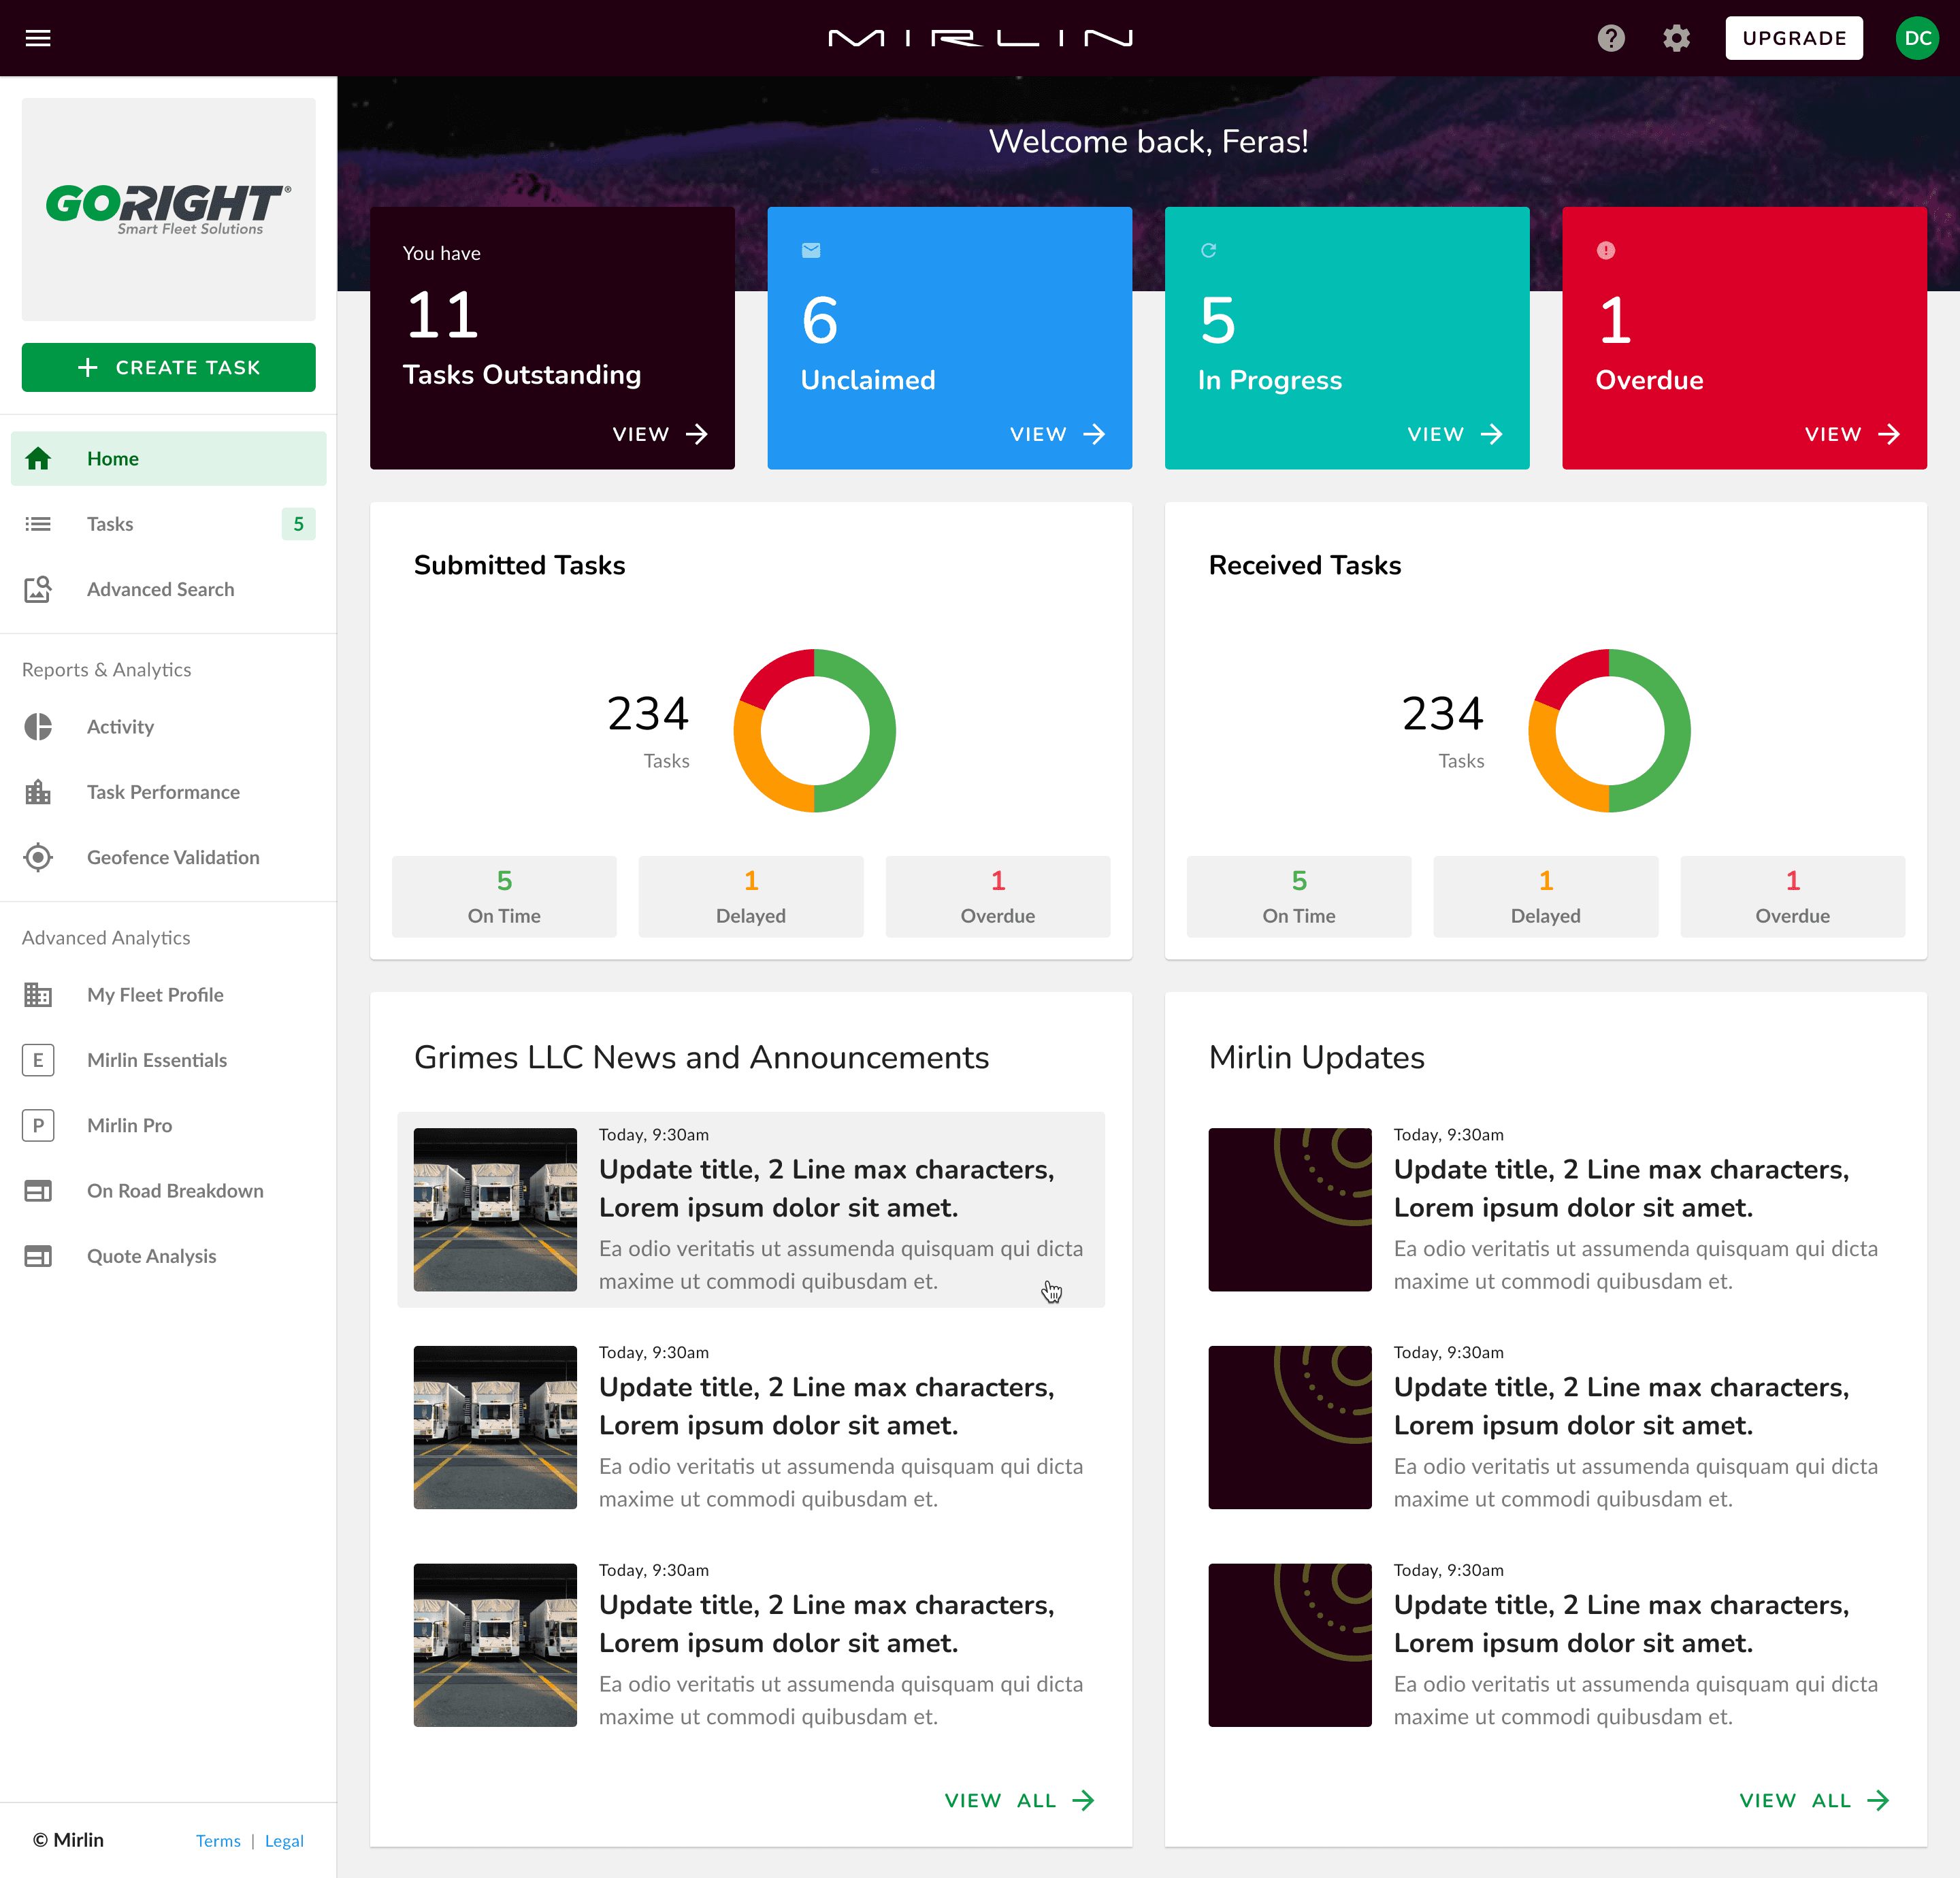Open the second Mirlin Updates thumbnail
This screenshot has width=1960, height=1878.
[x=1290, y=1427]
